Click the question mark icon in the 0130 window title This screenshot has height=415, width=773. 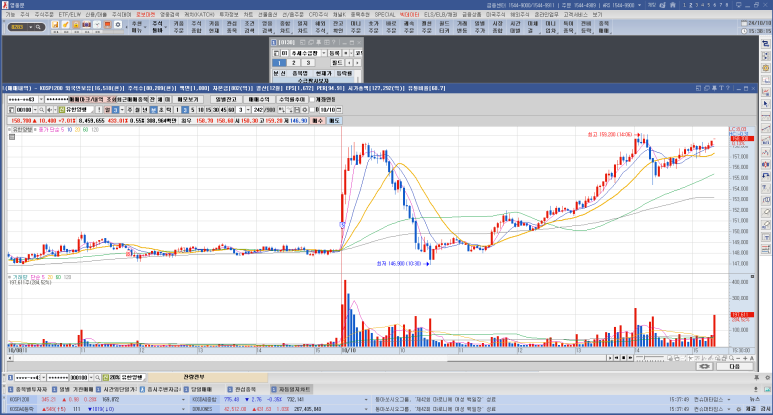334,42
